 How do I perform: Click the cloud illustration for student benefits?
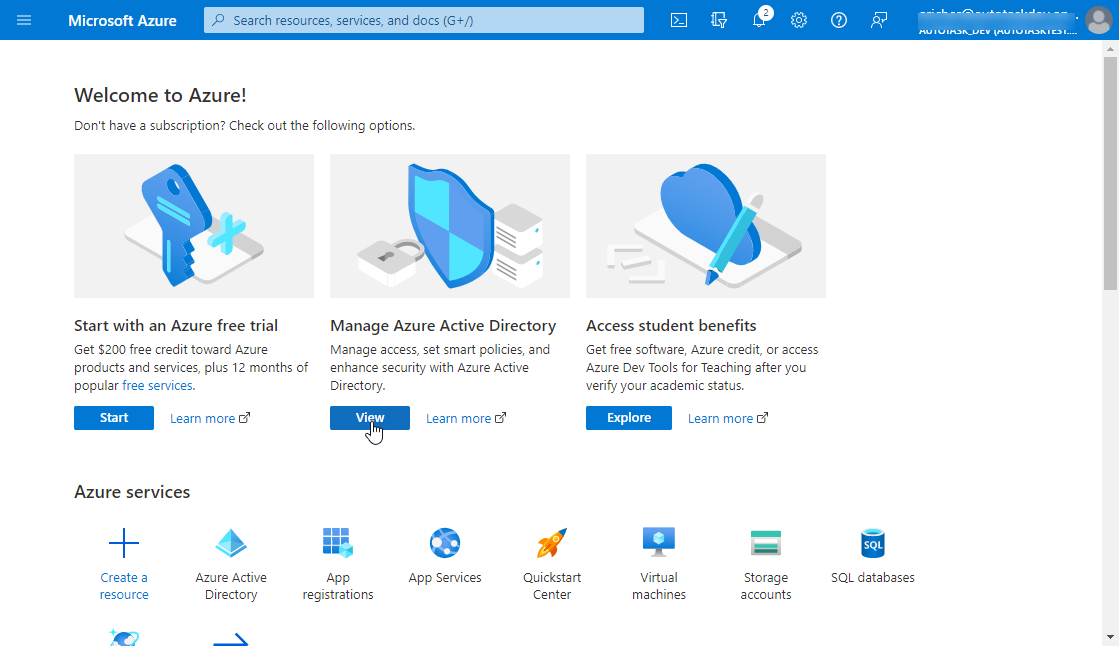click(706, 226)
